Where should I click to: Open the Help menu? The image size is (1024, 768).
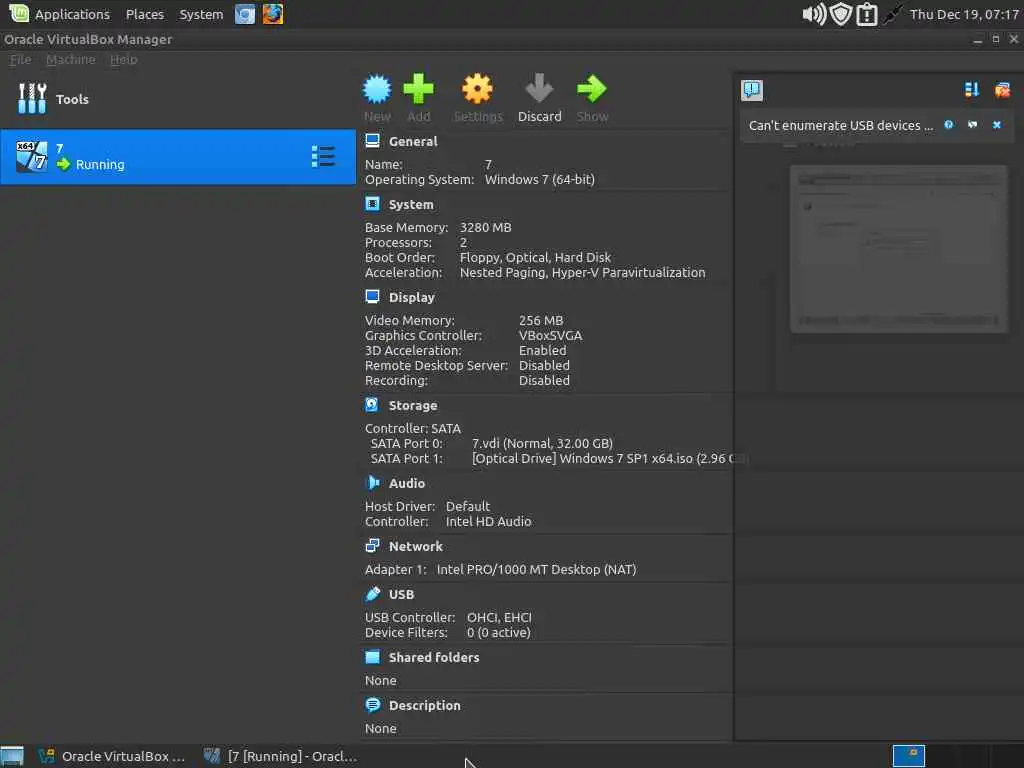coord(123,59)
